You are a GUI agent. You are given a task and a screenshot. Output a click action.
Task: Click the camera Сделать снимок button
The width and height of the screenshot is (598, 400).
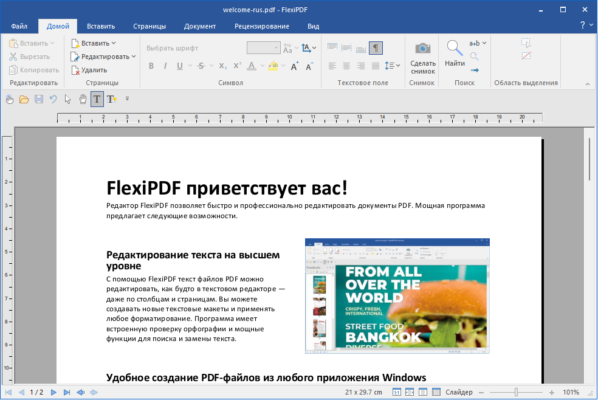tap(423, 58)
